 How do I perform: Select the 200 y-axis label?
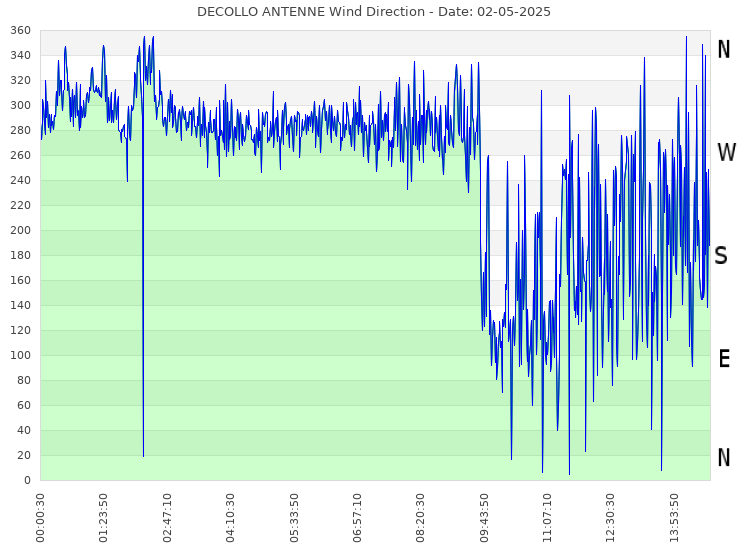coord(21,230)
